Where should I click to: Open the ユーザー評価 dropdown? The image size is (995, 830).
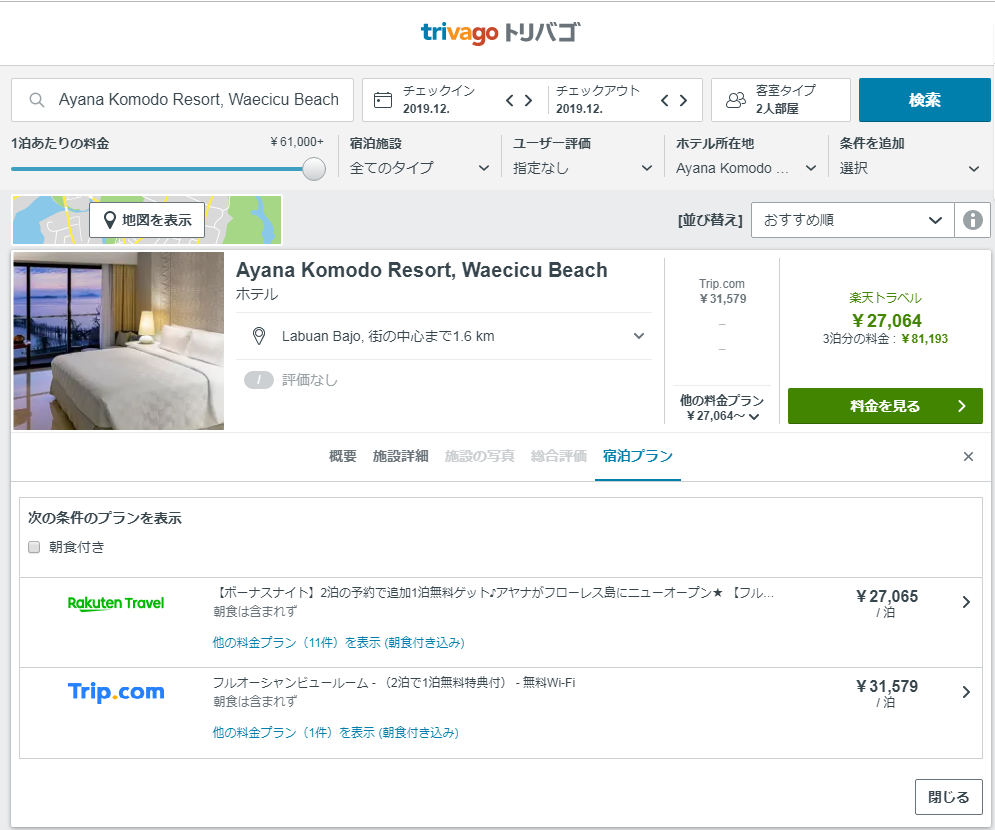click(x=583, y=168)
